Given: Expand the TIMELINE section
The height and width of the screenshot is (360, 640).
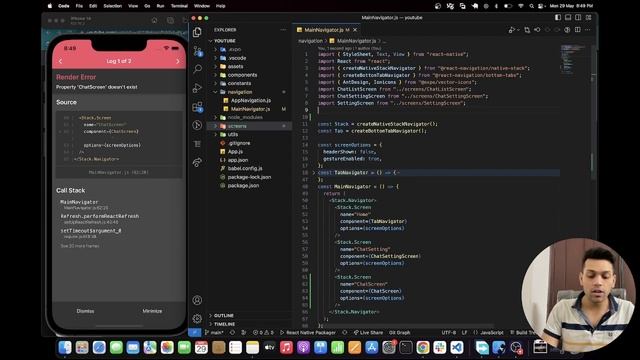Looking at the screenshot, I should click(x=224, y=324).
